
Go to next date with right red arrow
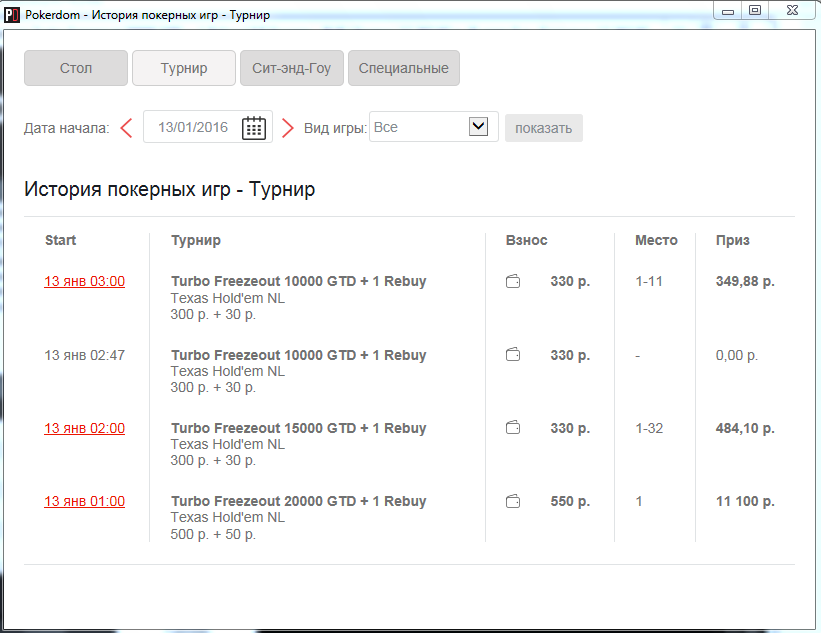tap(287, 128)
